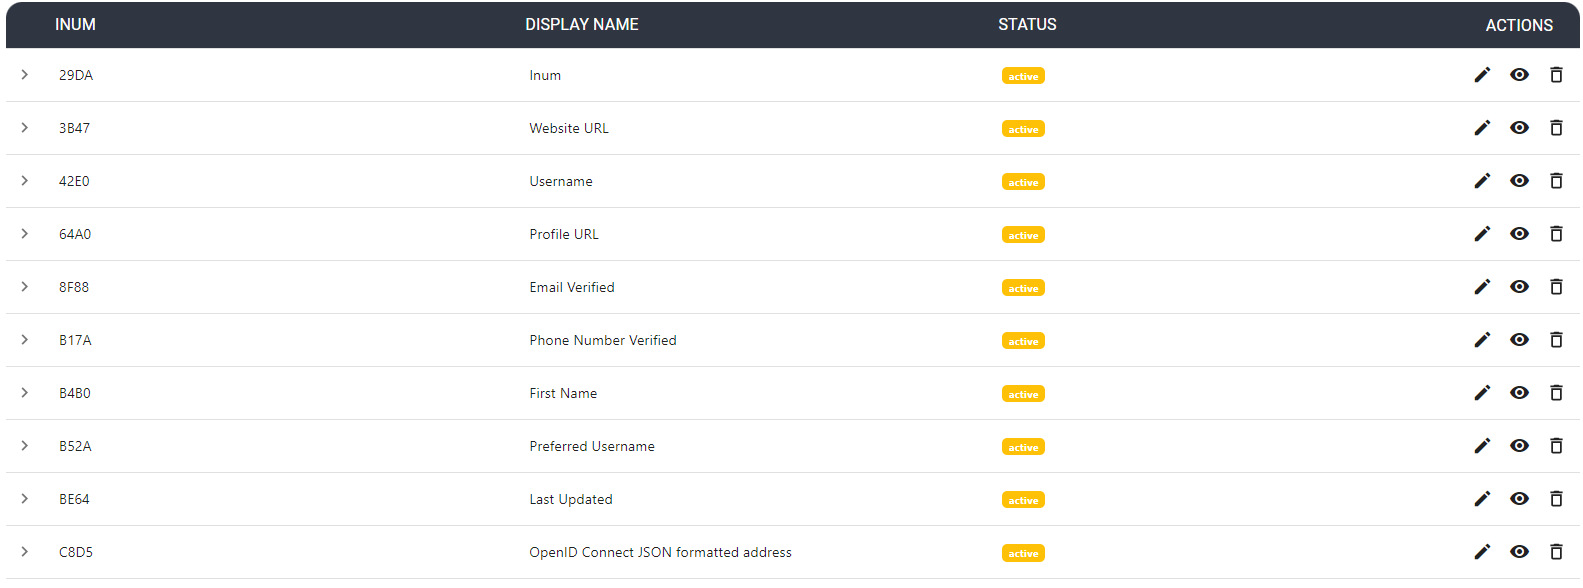Click the STATUS column header
This screenshot has height=588, width=1583.
(1027, 25)
